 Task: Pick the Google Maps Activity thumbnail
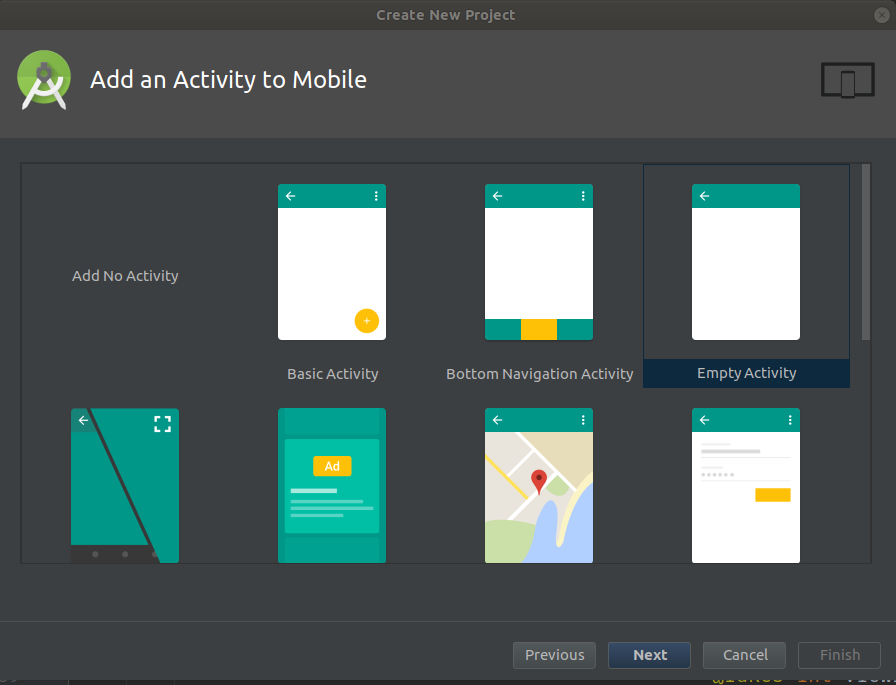(x=539, y=486)
